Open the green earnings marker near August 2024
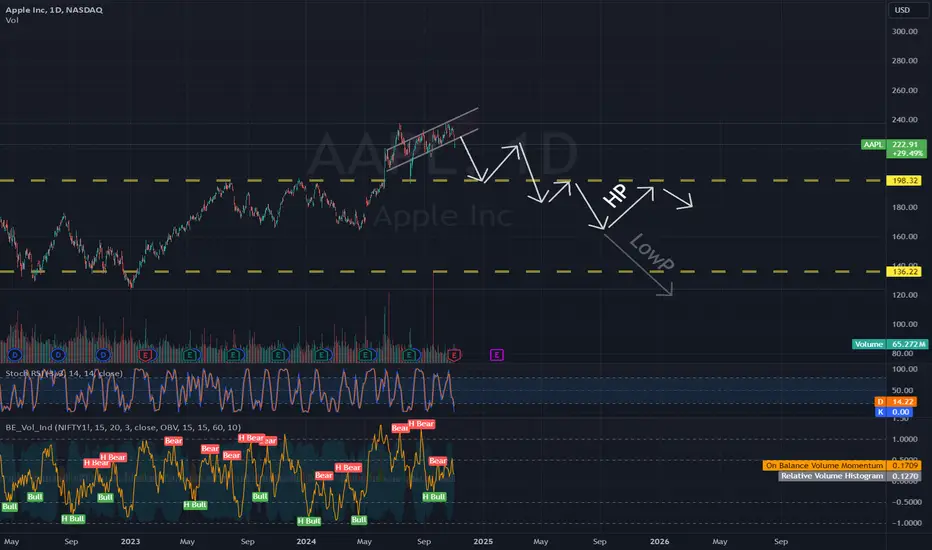This screenshot has height=550, width=932. pyautogui.click(x=410, y=355)
